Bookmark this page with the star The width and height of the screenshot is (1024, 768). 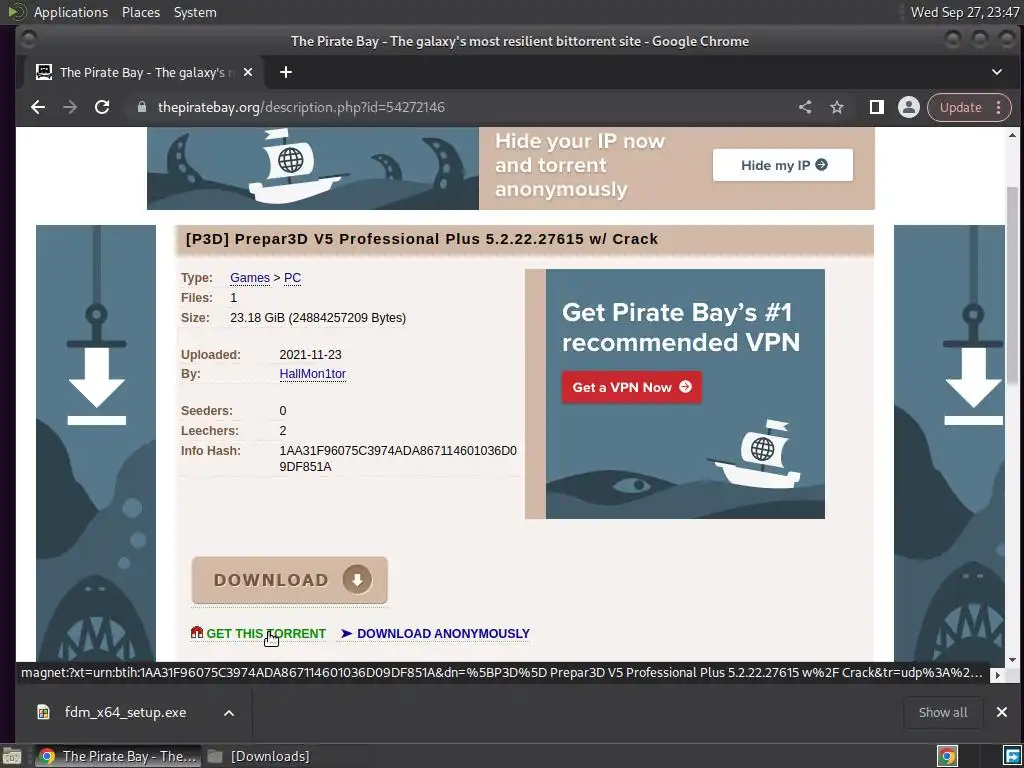pyautogui.click(x=837, y=107)
